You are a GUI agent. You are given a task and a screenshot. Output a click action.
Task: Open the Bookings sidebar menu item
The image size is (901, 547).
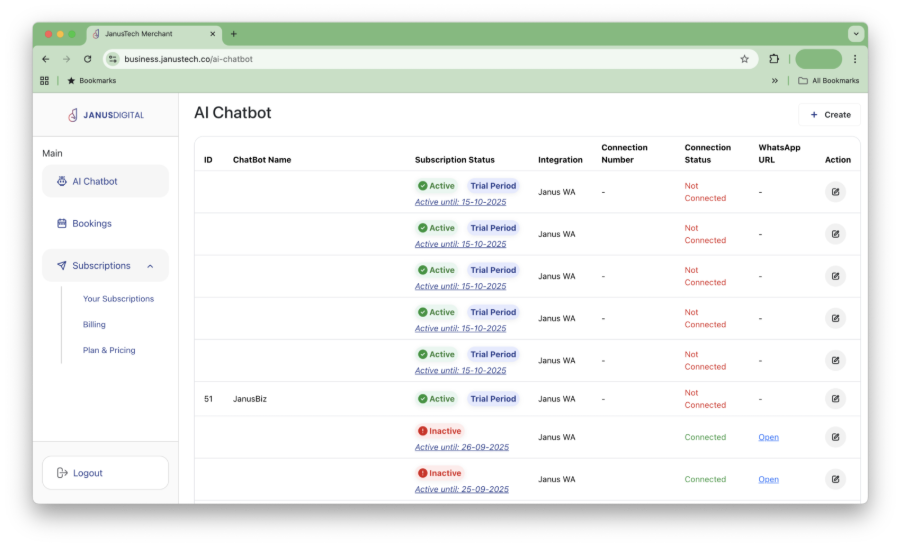(91, 224)
